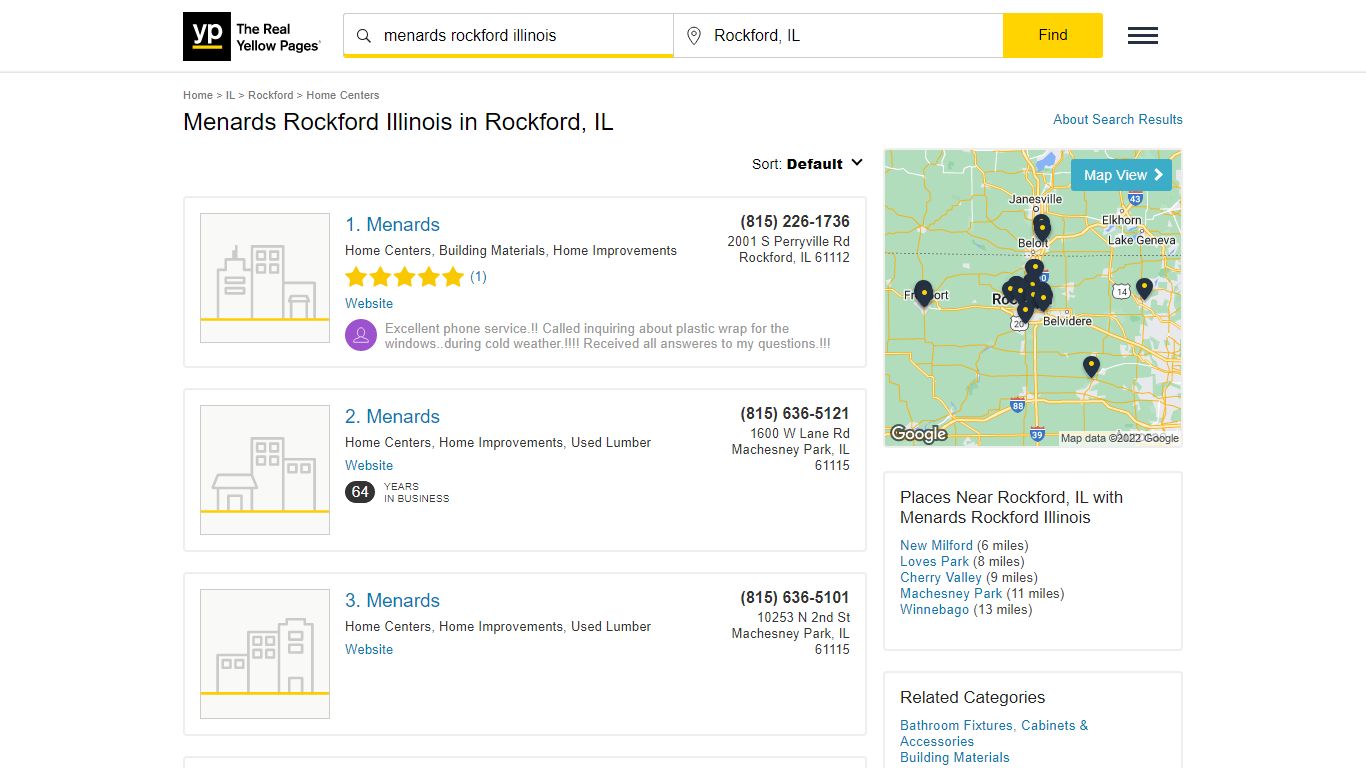Open the Sort Default dropdown
The width and height of the screenshot is (1366, 768).
point(807,164)
